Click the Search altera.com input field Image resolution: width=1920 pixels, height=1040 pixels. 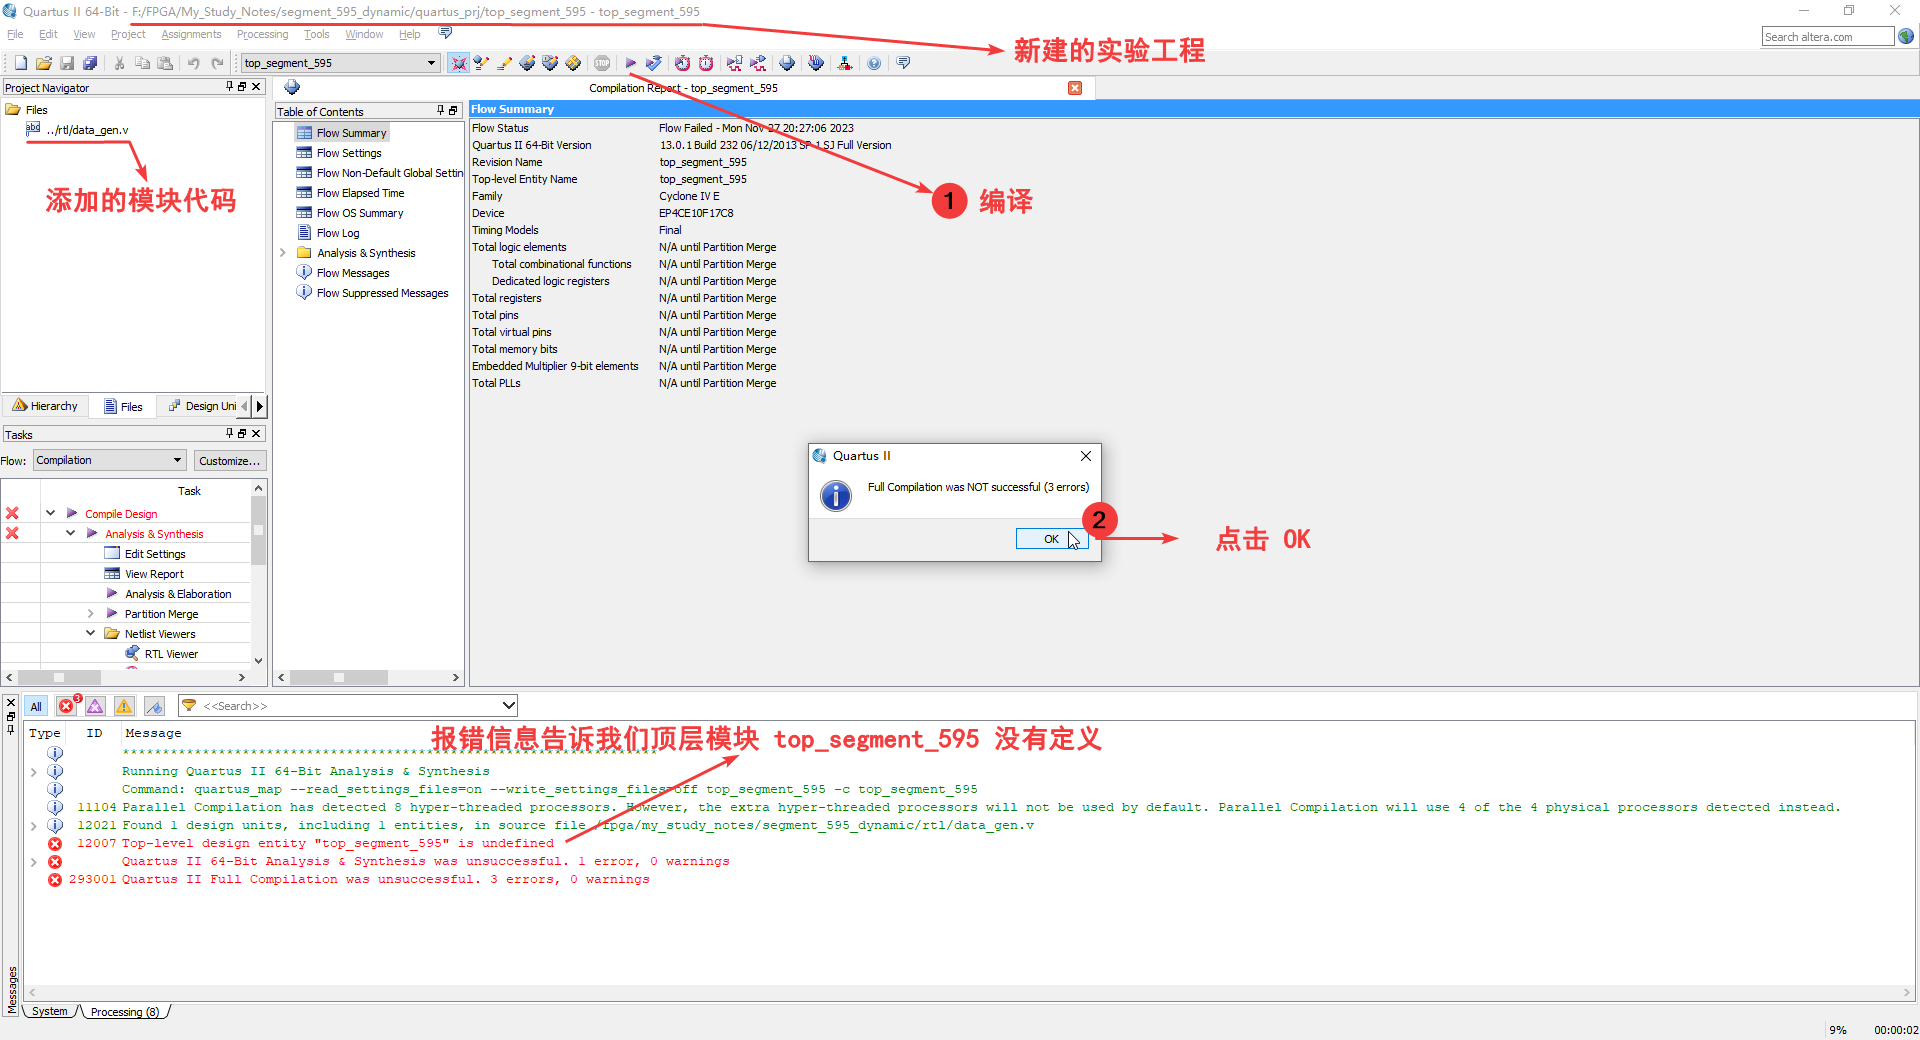coord(1827,36)
